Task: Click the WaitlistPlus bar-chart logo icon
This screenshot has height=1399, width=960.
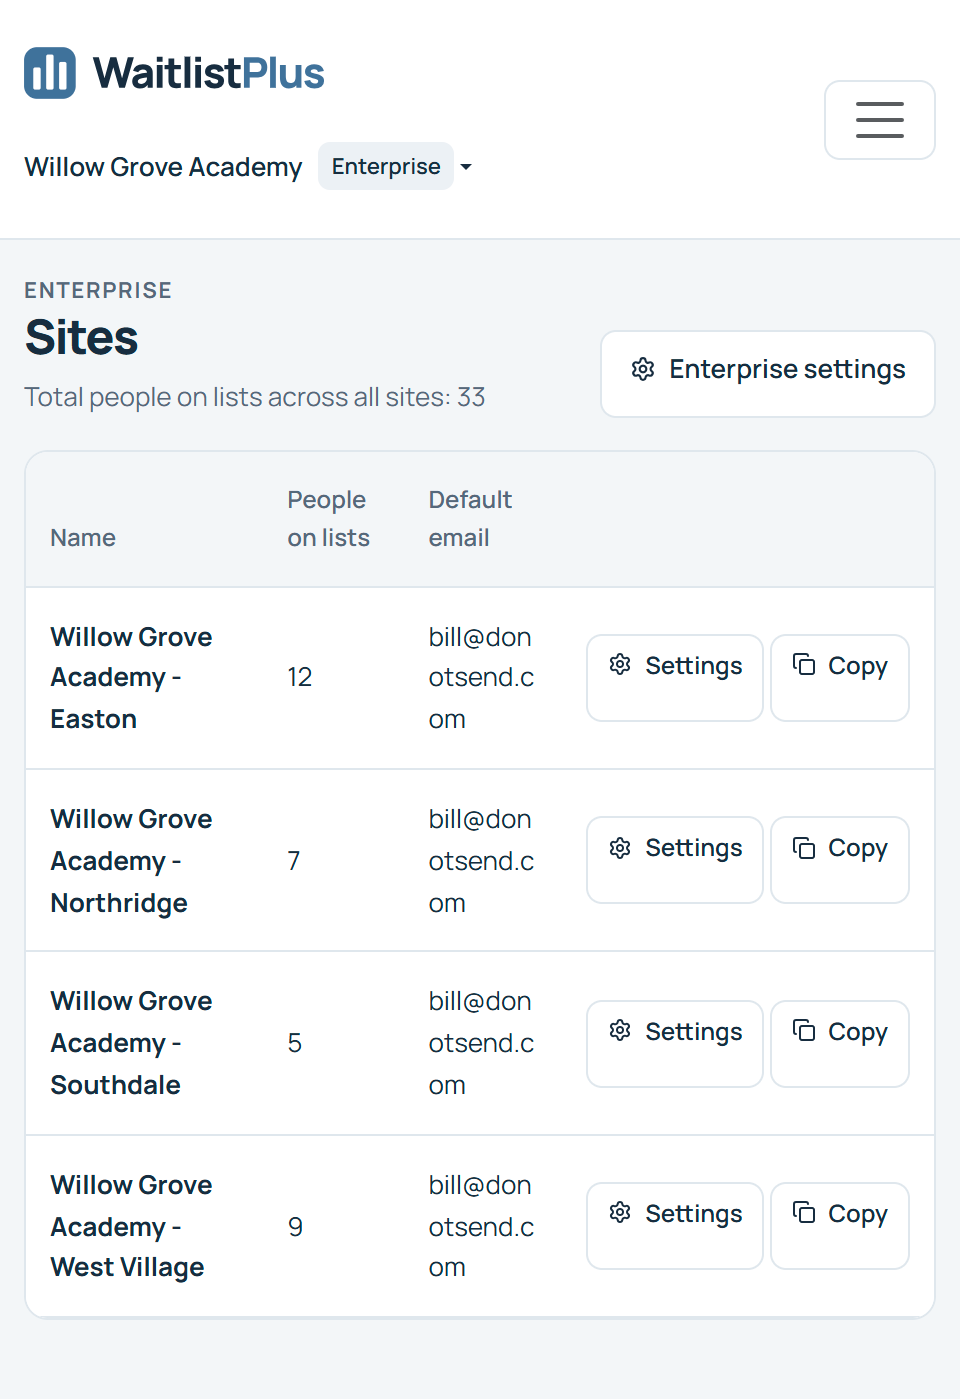Action: 50,73
